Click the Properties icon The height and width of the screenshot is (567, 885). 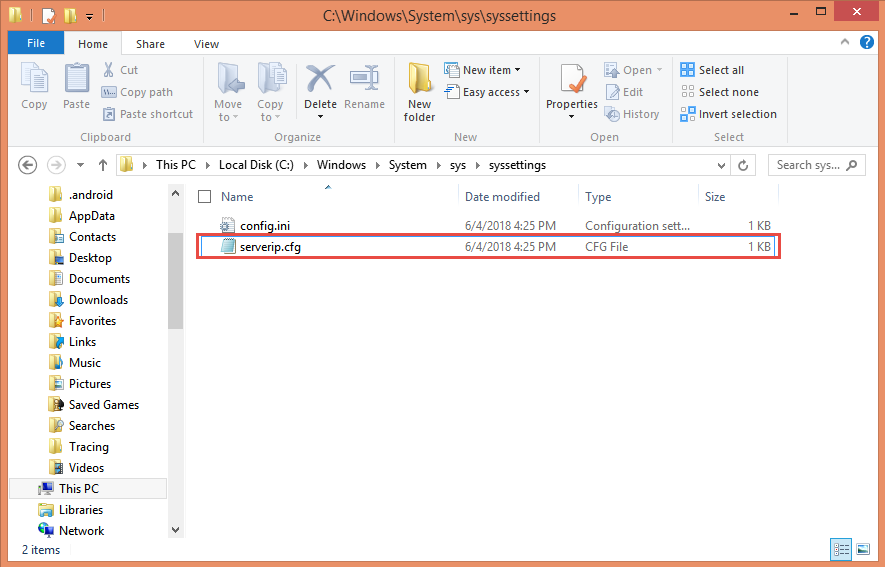572,79
